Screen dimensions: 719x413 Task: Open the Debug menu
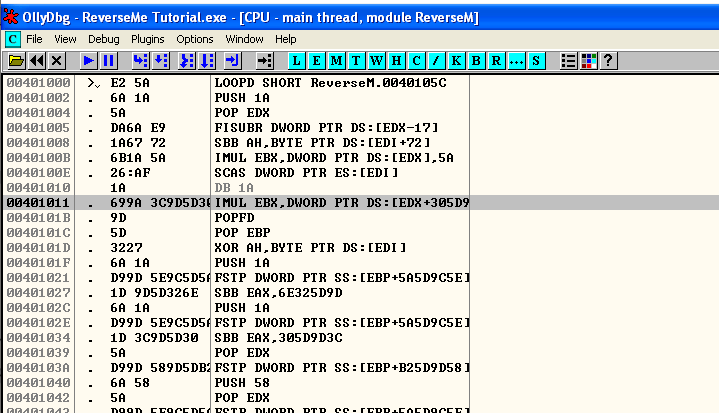104,39
